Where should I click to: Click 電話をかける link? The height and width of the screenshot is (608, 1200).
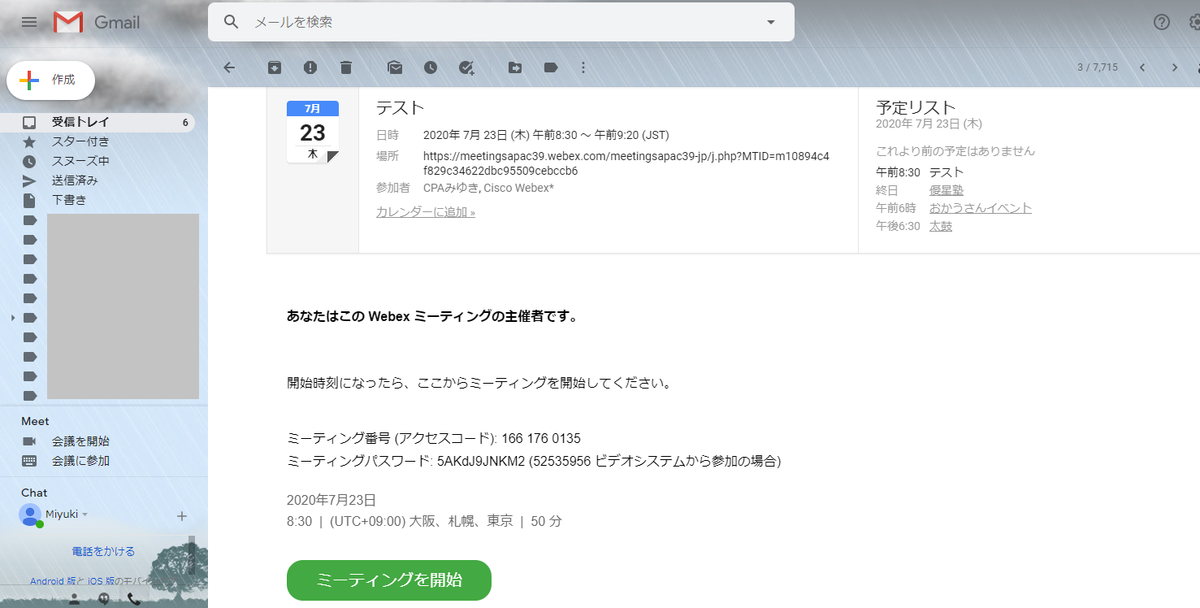point(103,551)
